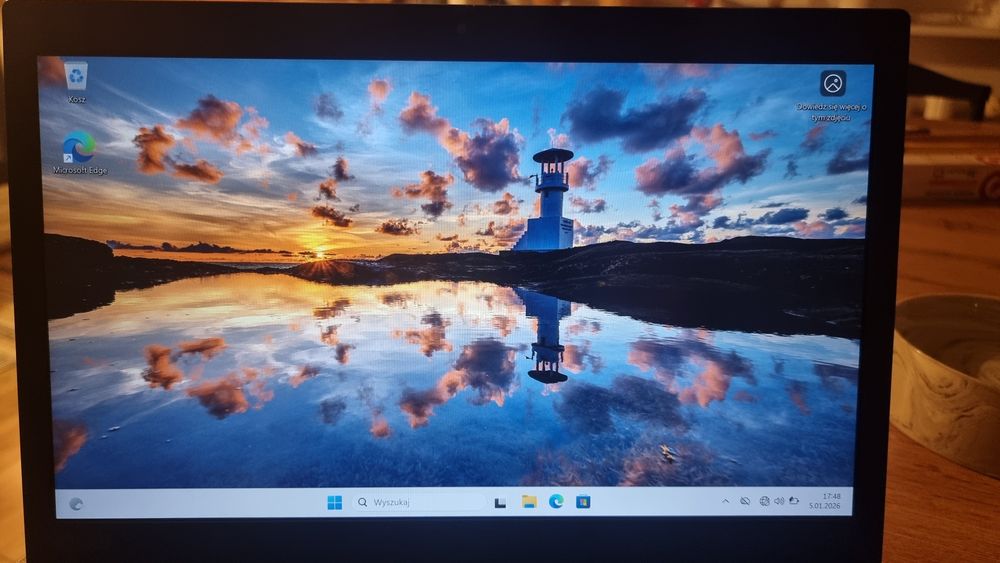The width and height of the screenshot is (1000, 563).
Task: Click the Microsoft Edge label text
Action: tap(80, 171)
